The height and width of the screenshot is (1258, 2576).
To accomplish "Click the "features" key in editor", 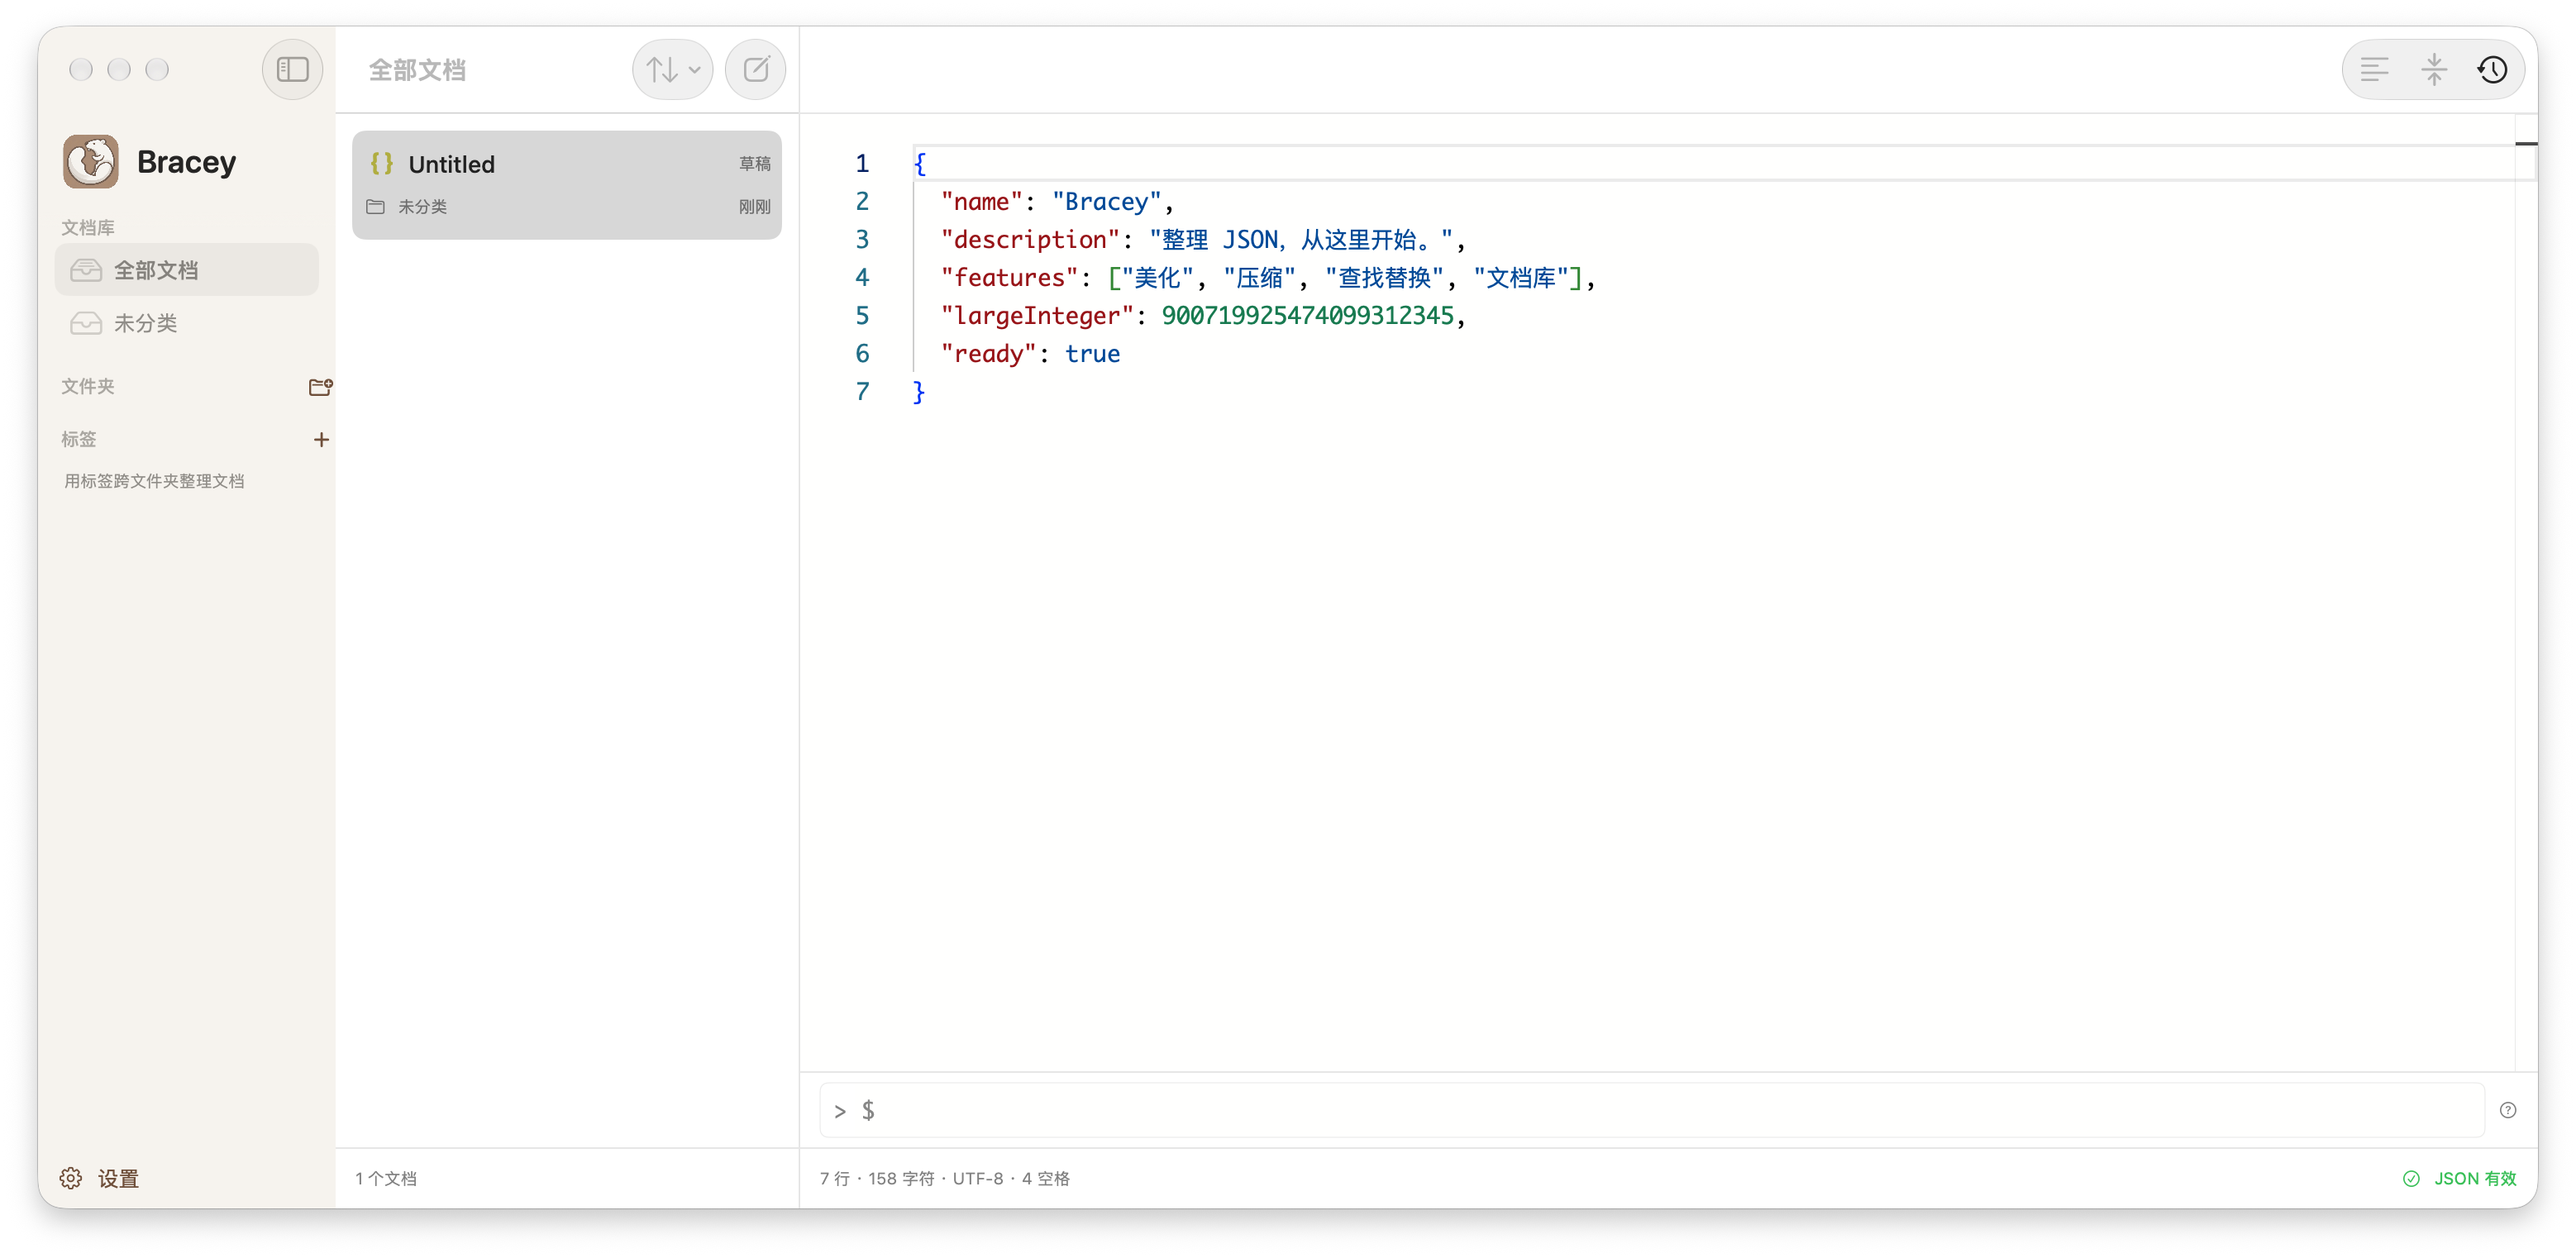I will click(x=1009, y=278).
